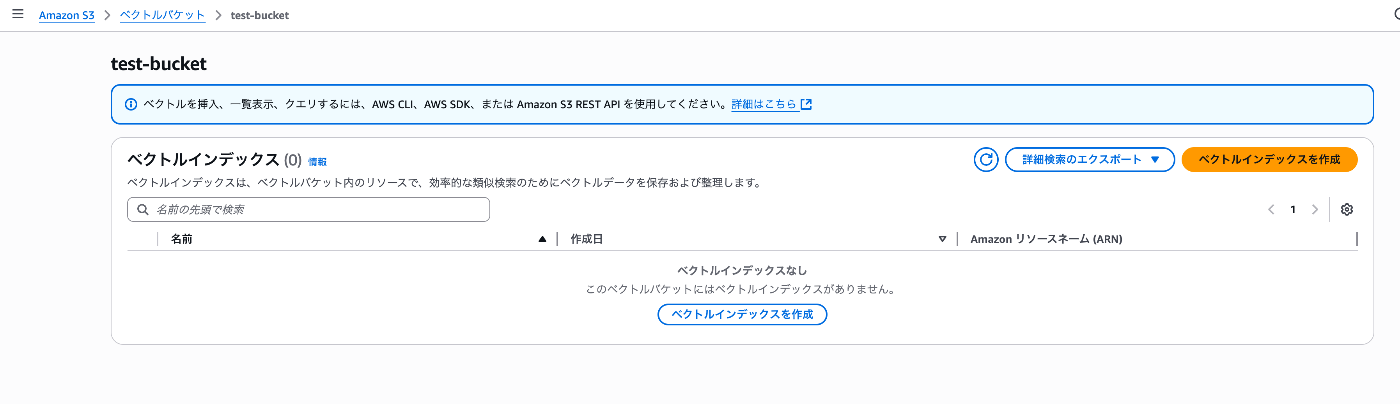Click the info icon in the banner

130,104
